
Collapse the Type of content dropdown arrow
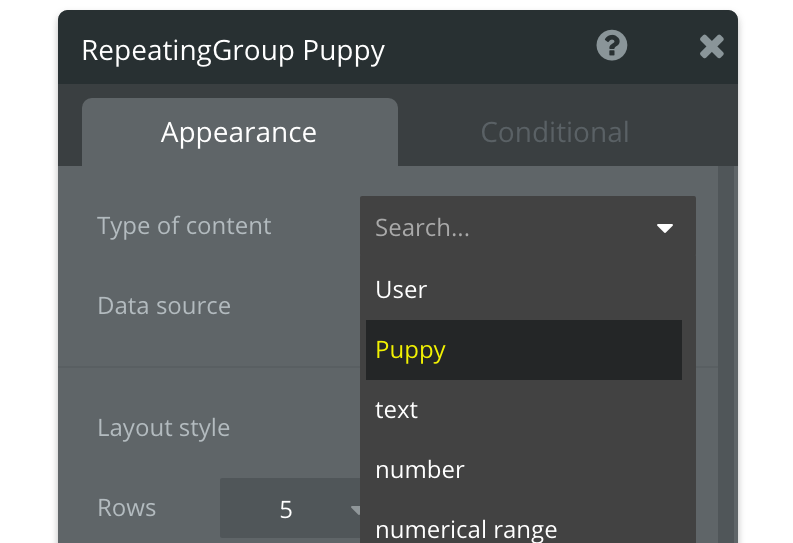(665, 229)
